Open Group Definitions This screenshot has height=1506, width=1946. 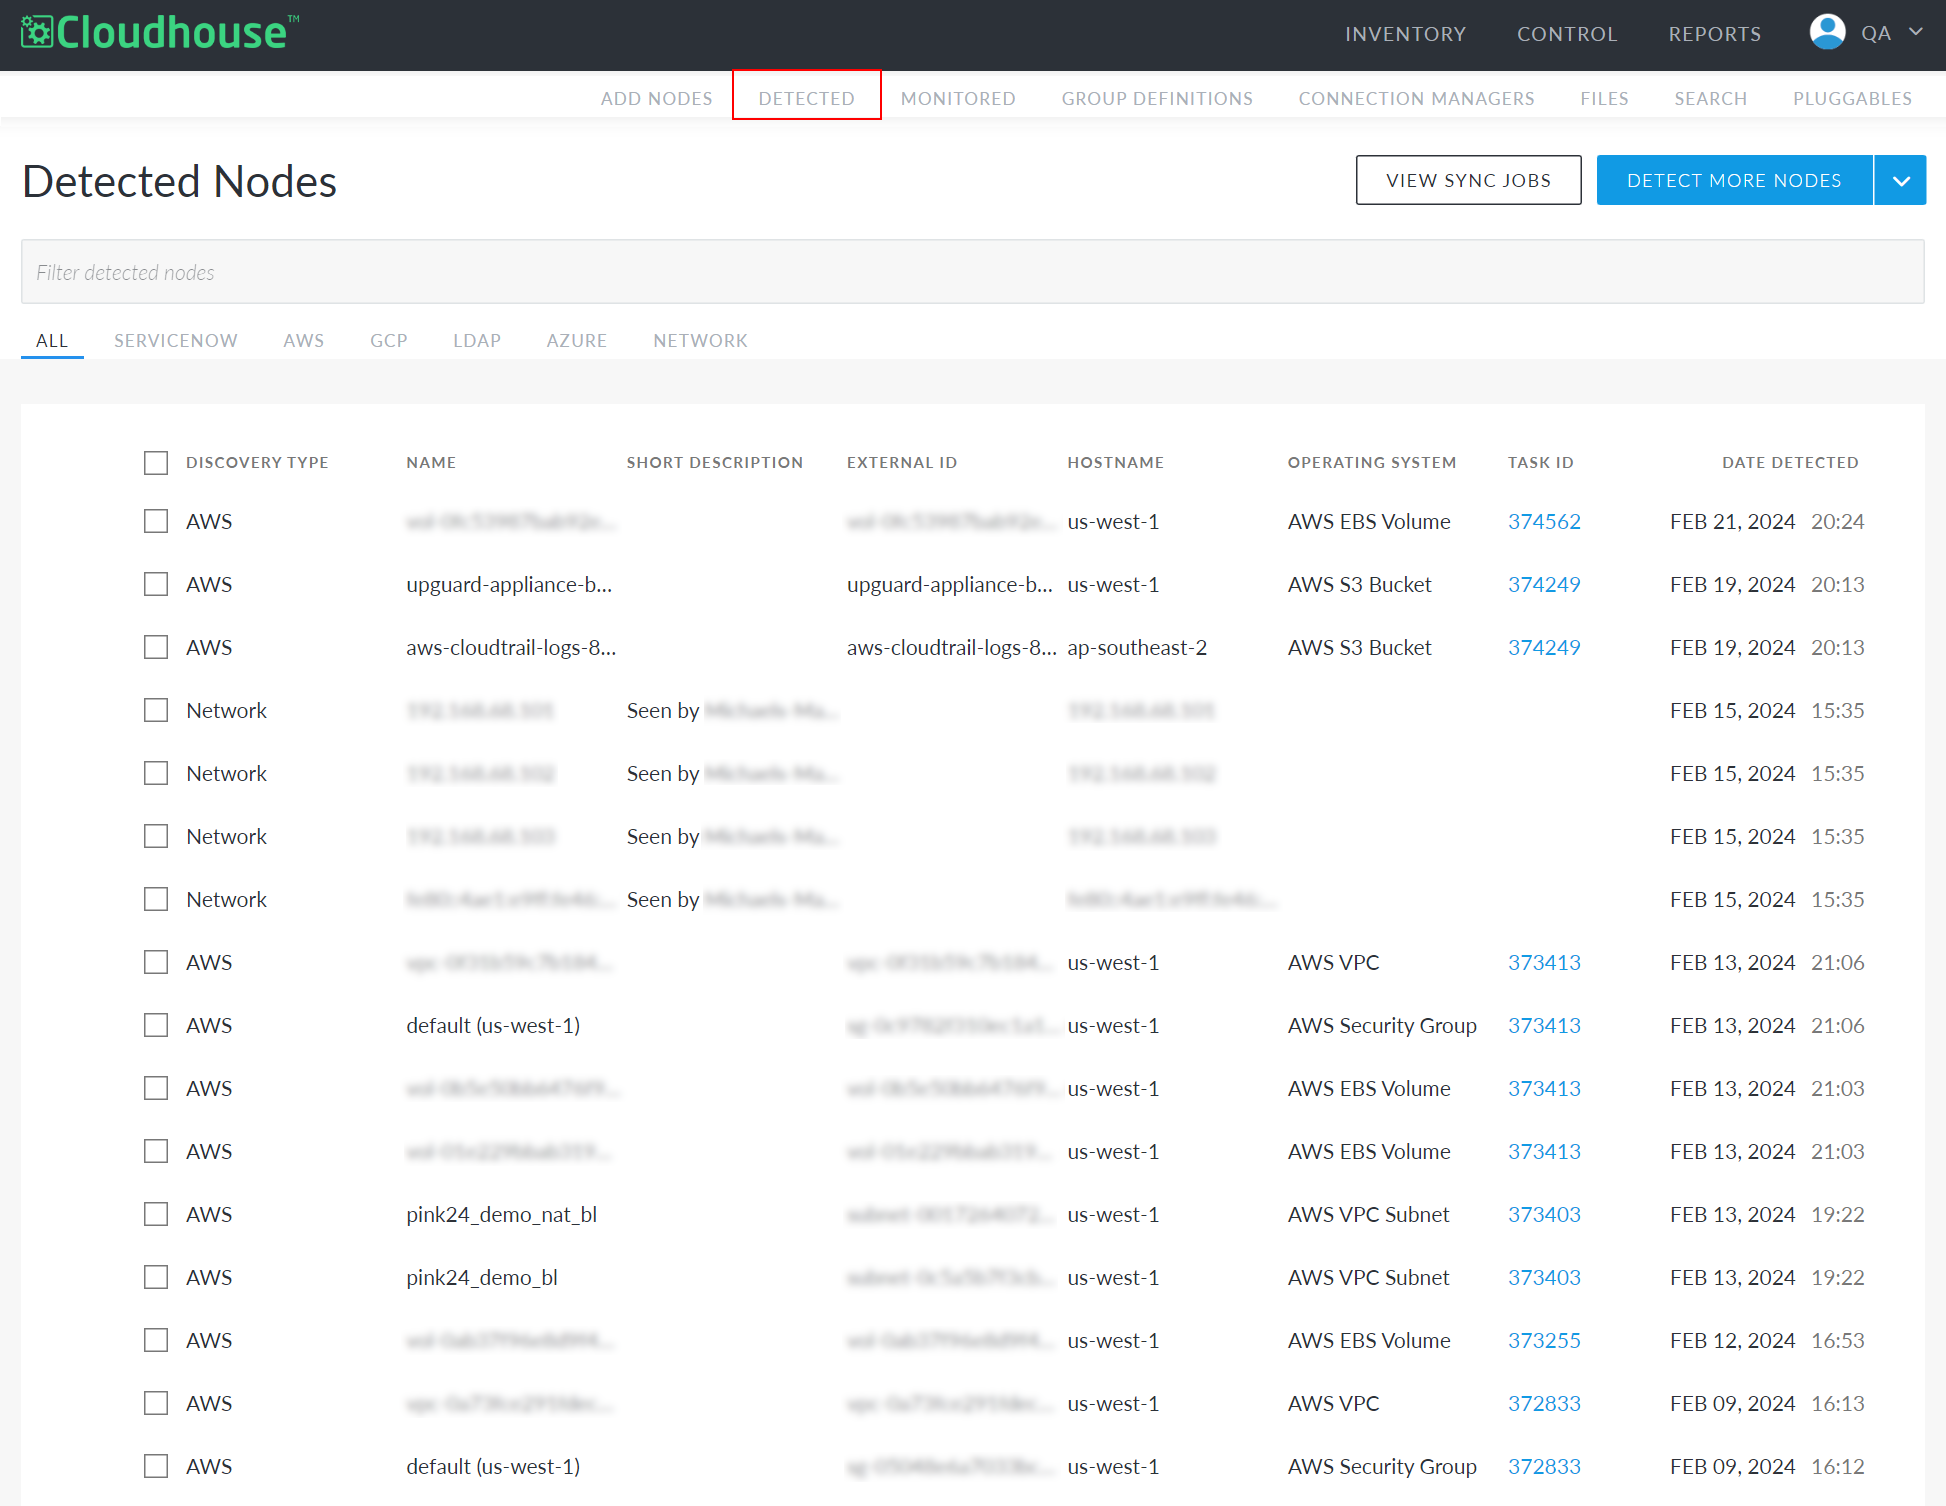click(x=1157, y=98)
